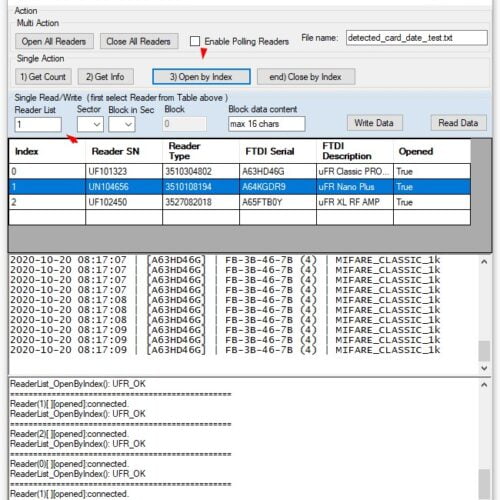Focus the Reader List input field
Viewport: 500px width, 500px height.
pyautogui.click(x=38, y=125)
